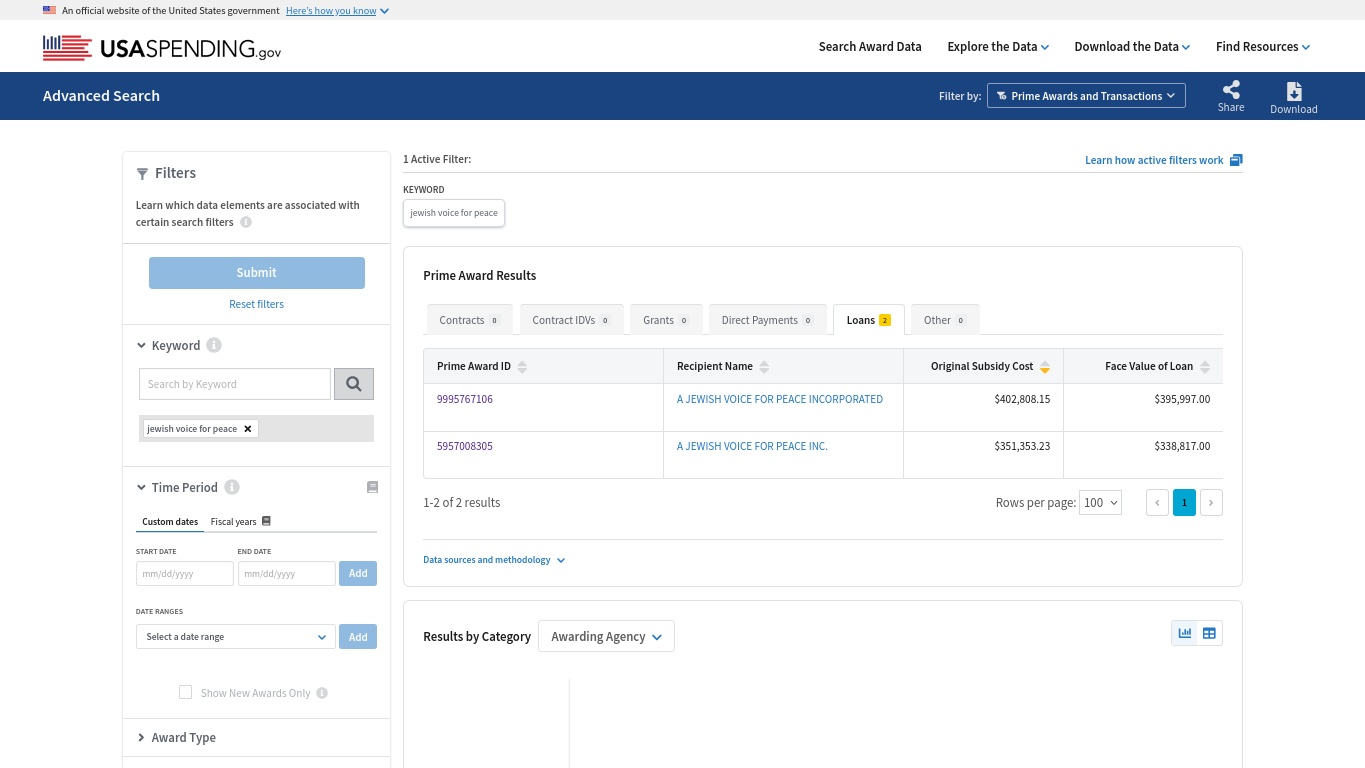Click Add button next to custom dates
This screenshot has width=1365, height=768.
coord(358,574)
